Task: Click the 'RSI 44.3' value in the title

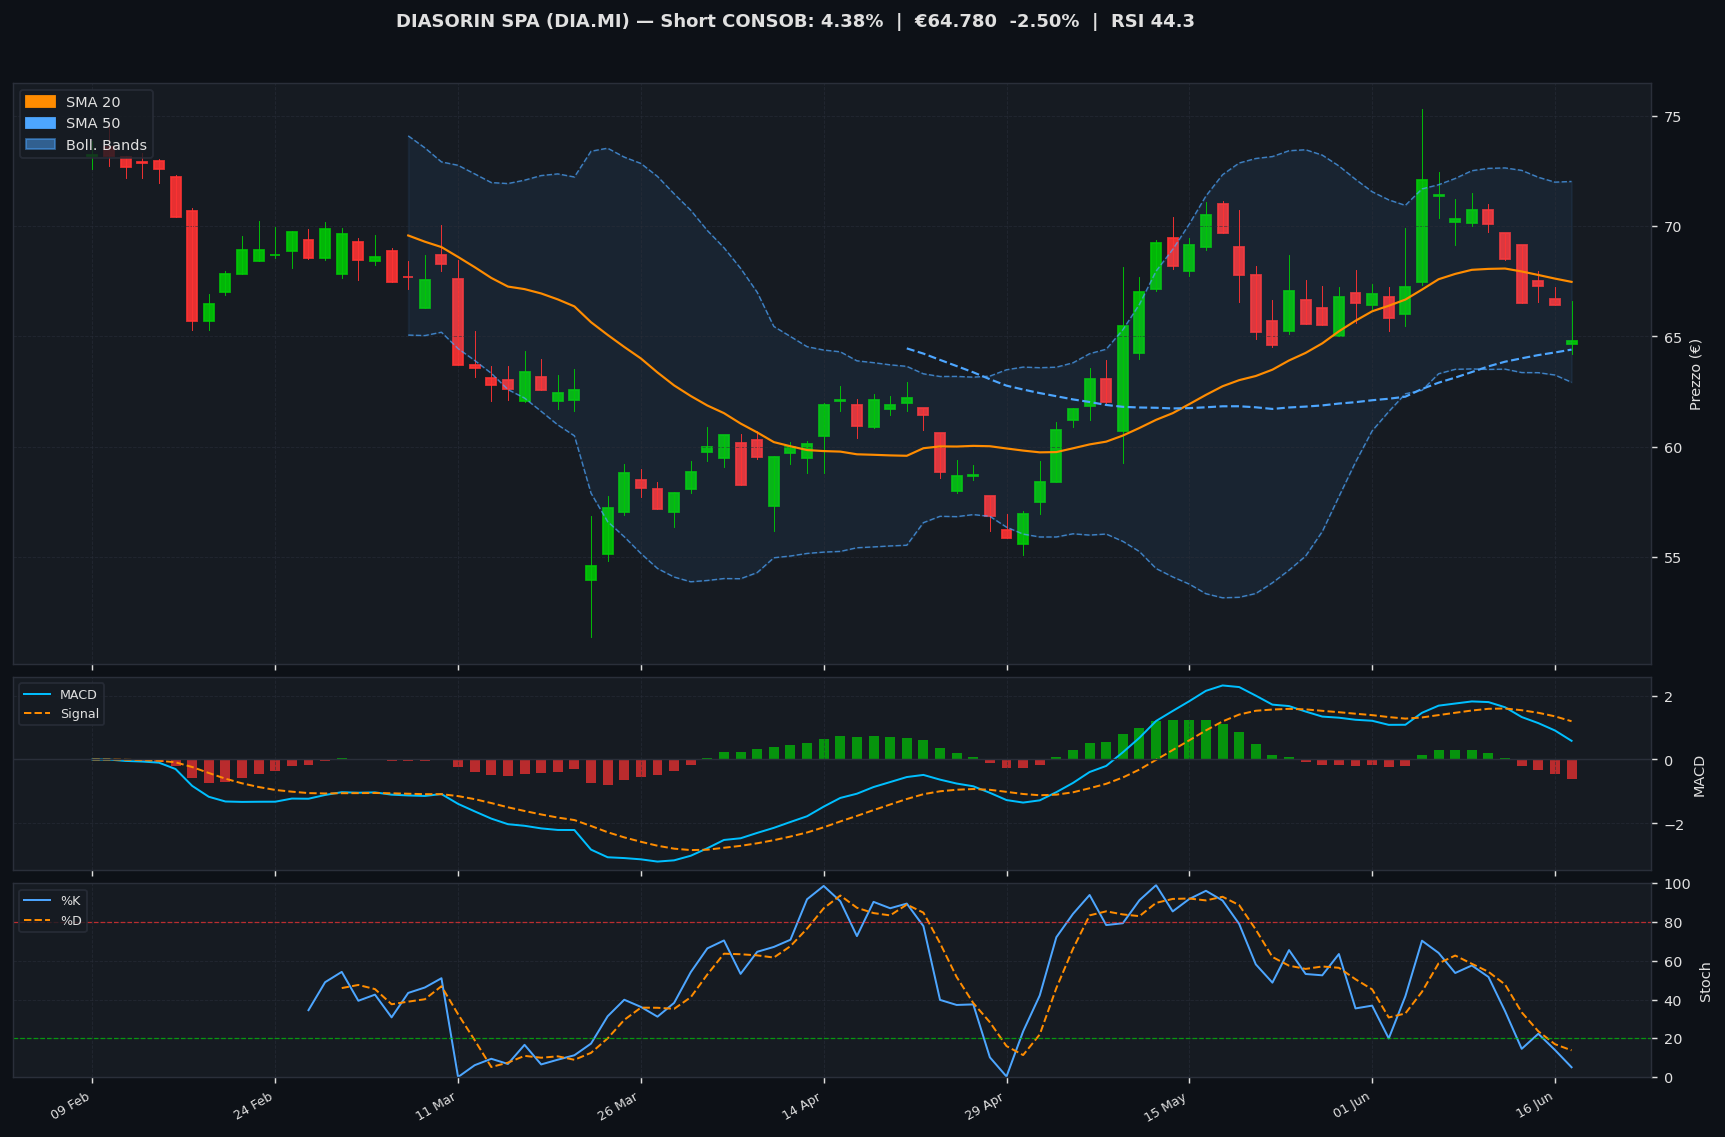Action: [1152, 21]
